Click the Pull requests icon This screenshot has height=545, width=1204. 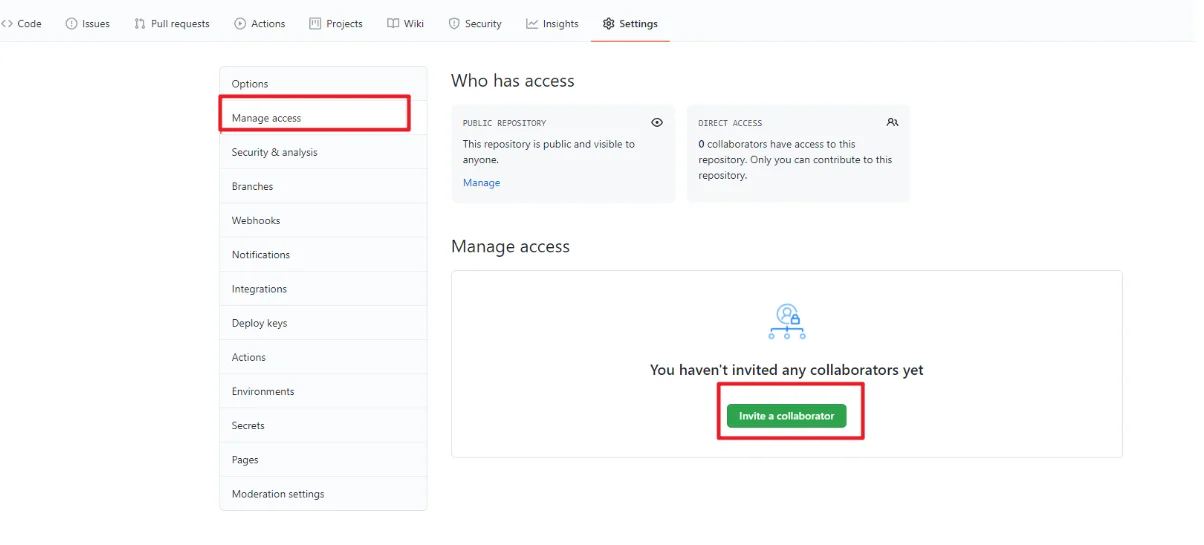coord(140,24)
